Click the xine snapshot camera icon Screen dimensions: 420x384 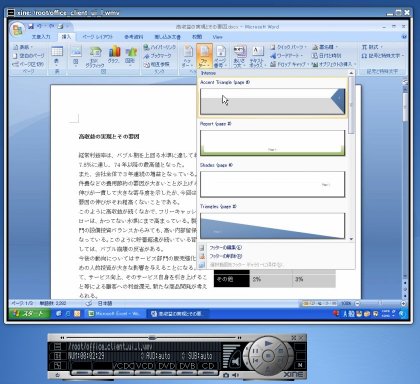coord(226,375)
